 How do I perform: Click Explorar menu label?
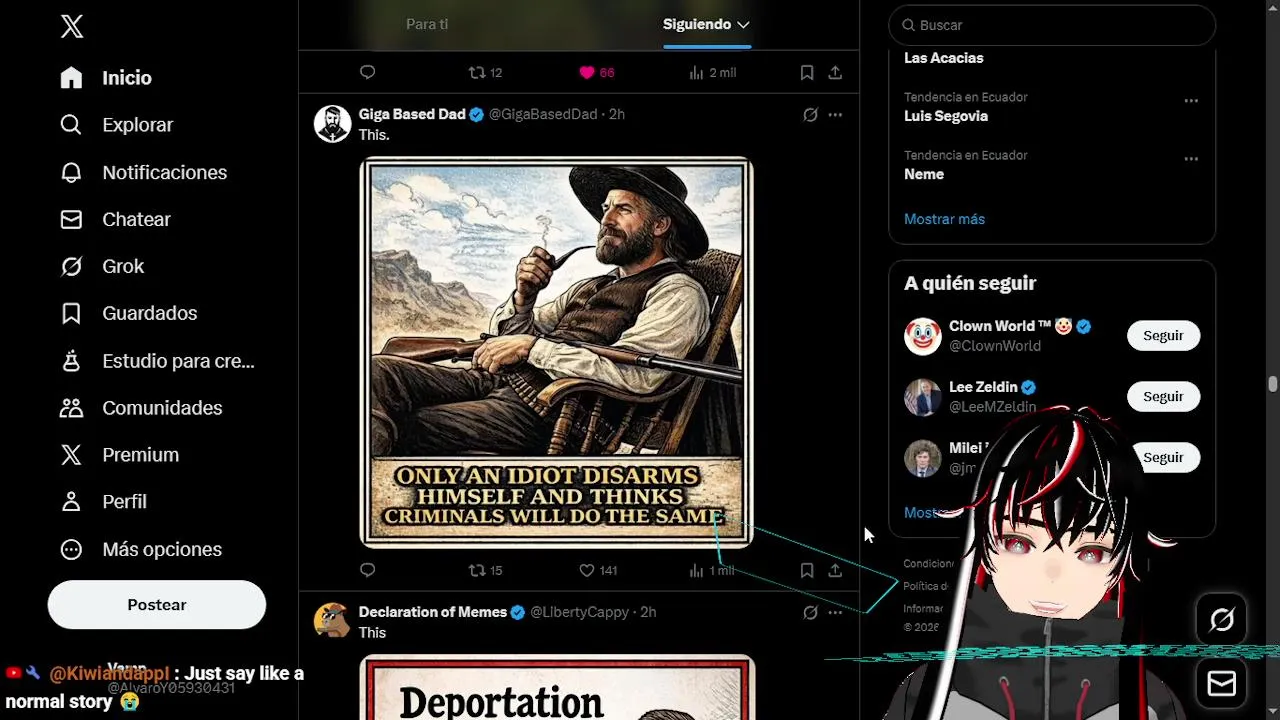tap(138, 125)
